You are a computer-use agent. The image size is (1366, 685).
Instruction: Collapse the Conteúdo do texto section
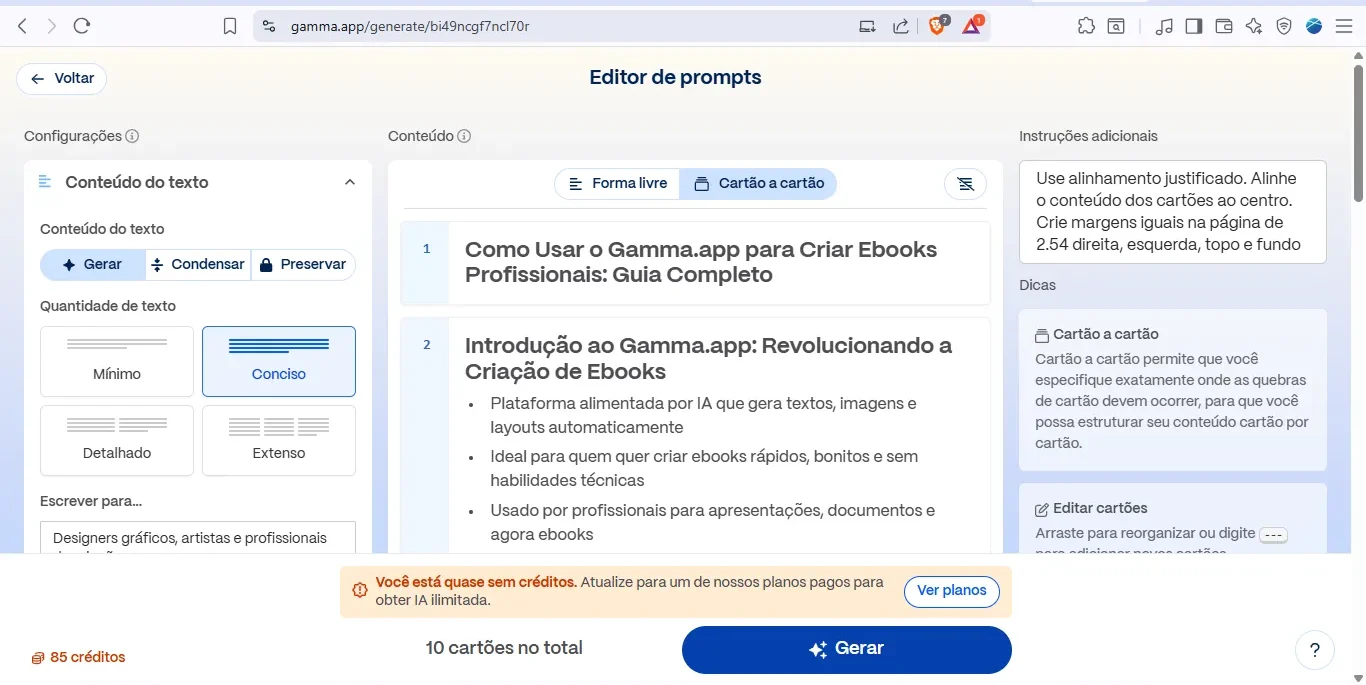coord(349,182)
